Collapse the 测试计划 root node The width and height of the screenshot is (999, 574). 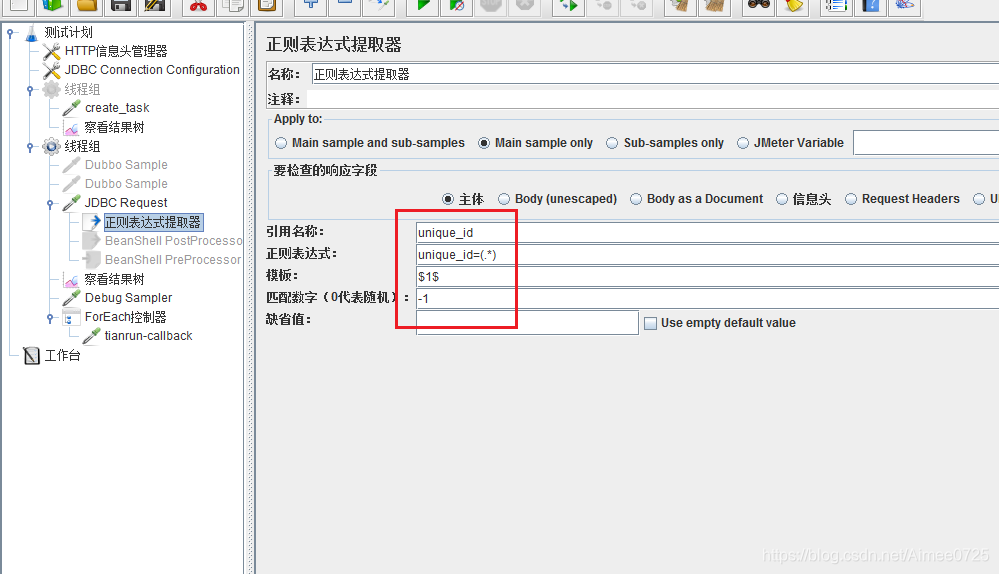[x=10, y=33]
